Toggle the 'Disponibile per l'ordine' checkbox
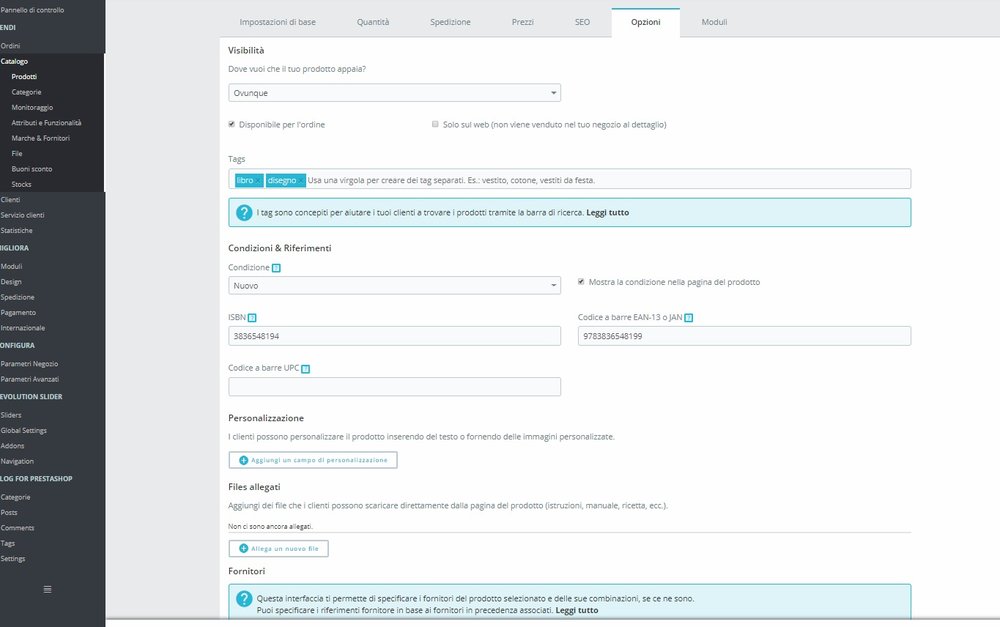The width and height of the screenshot is (1000, 627). (232, 124)
